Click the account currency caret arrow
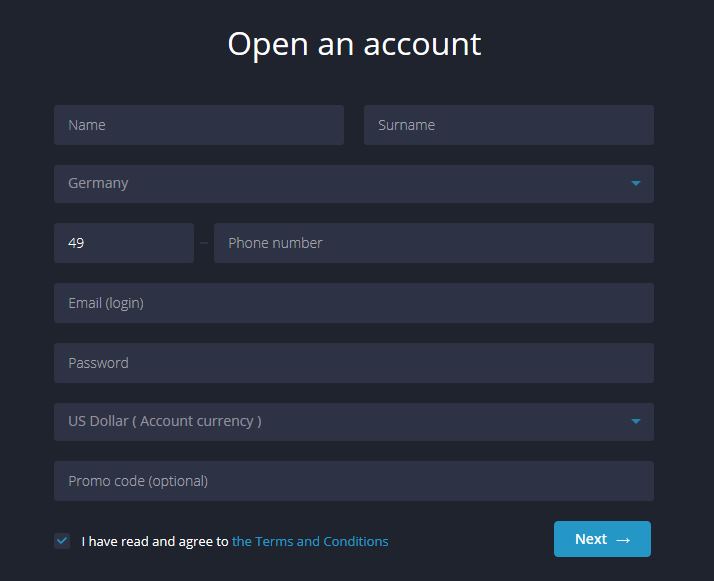This screenshot has width=714, height=581. click(636, 421)
